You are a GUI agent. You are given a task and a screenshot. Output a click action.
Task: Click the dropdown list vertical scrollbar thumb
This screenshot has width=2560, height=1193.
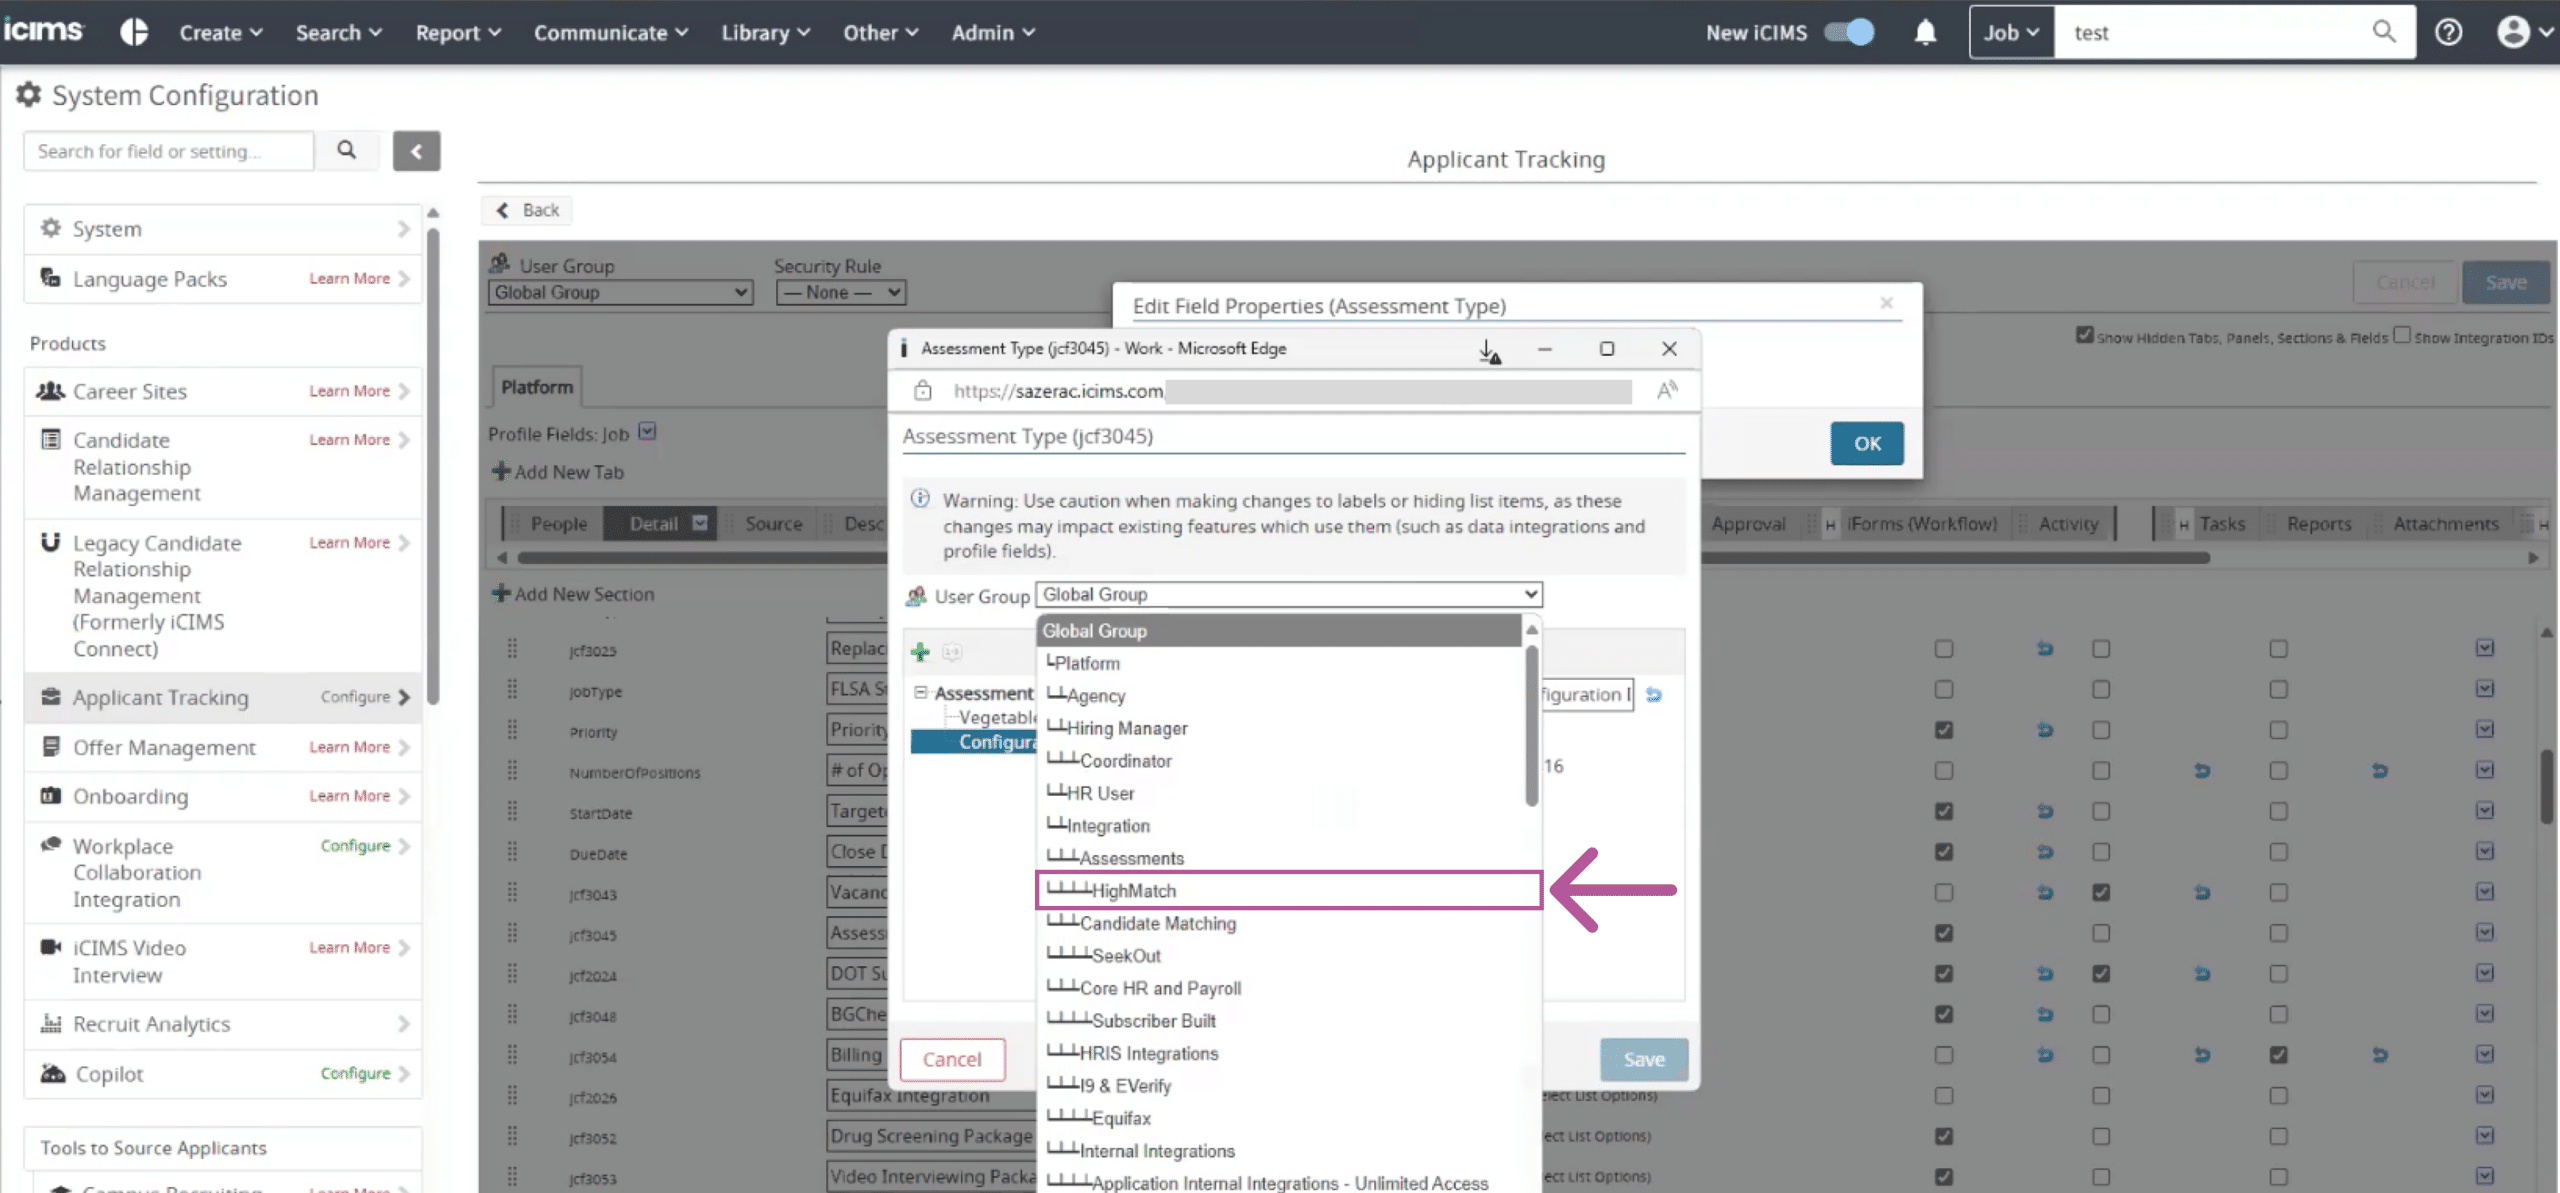click(x=1531, y=725)
